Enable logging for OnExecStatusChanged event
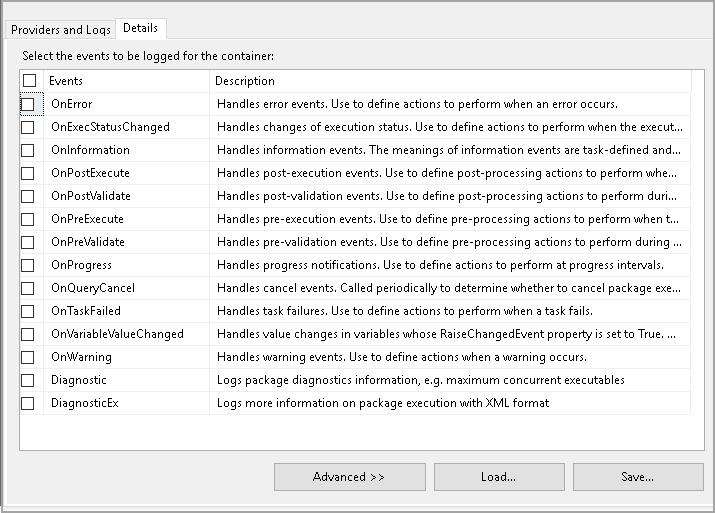The height and width of the screenshot is (513, 715). click(28, 127)
